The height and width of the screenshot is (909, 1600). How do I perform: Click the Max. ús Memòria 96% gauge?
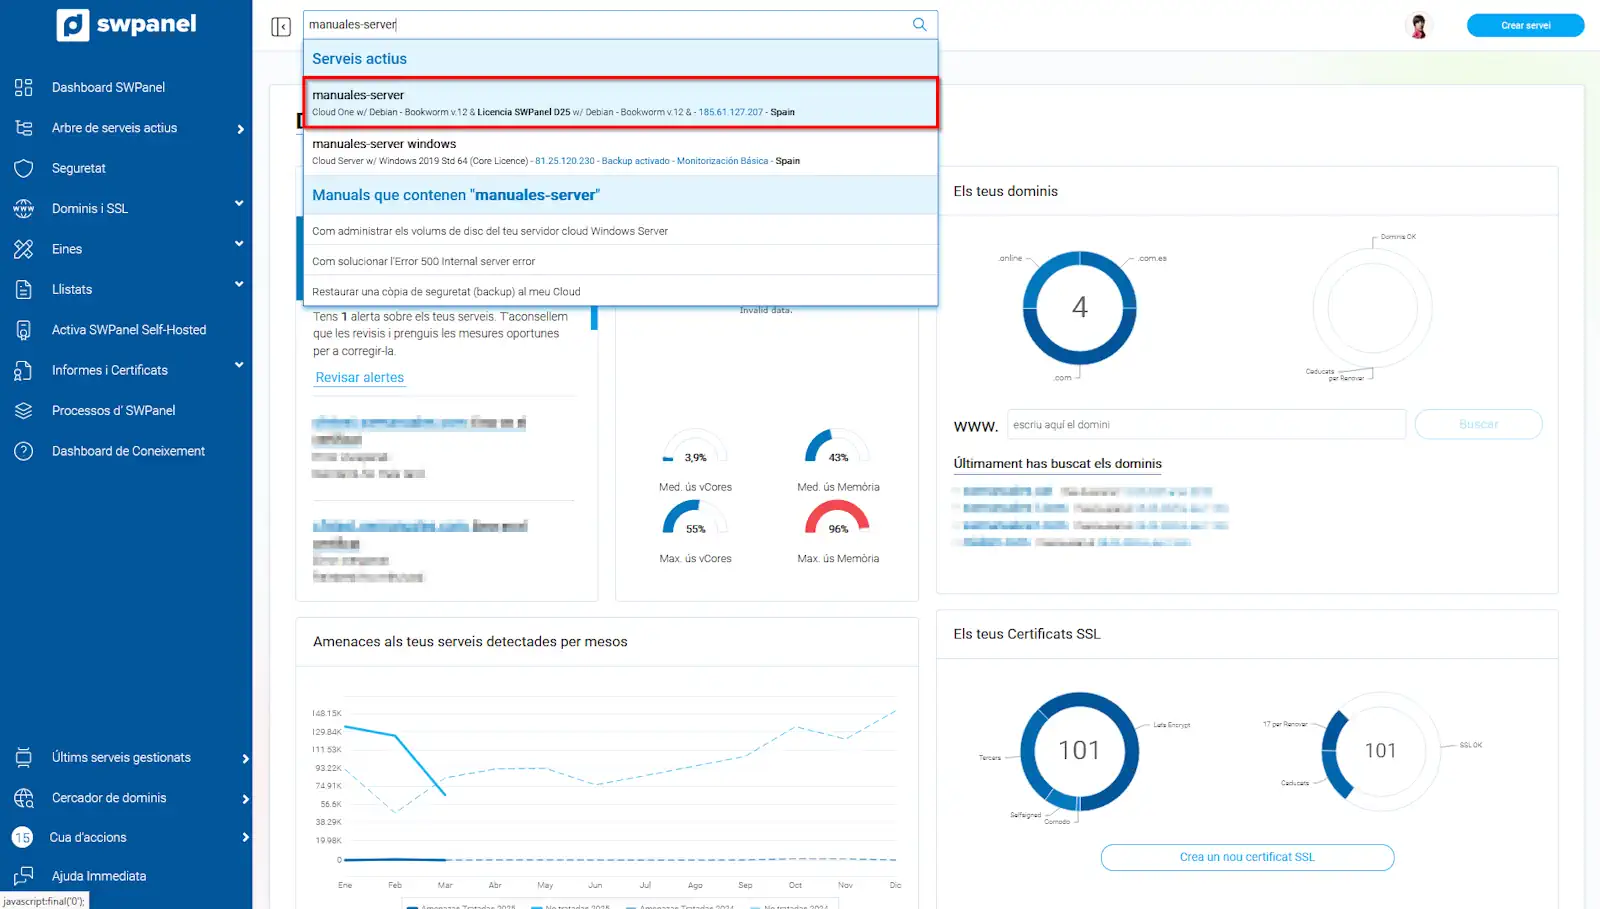click(x=838, y=518)
